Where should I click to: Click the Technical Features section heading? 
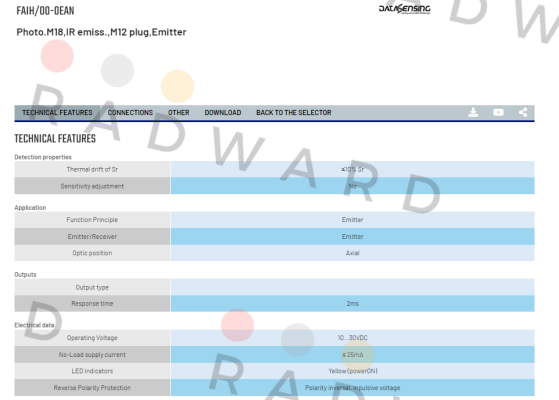point(55,138)
